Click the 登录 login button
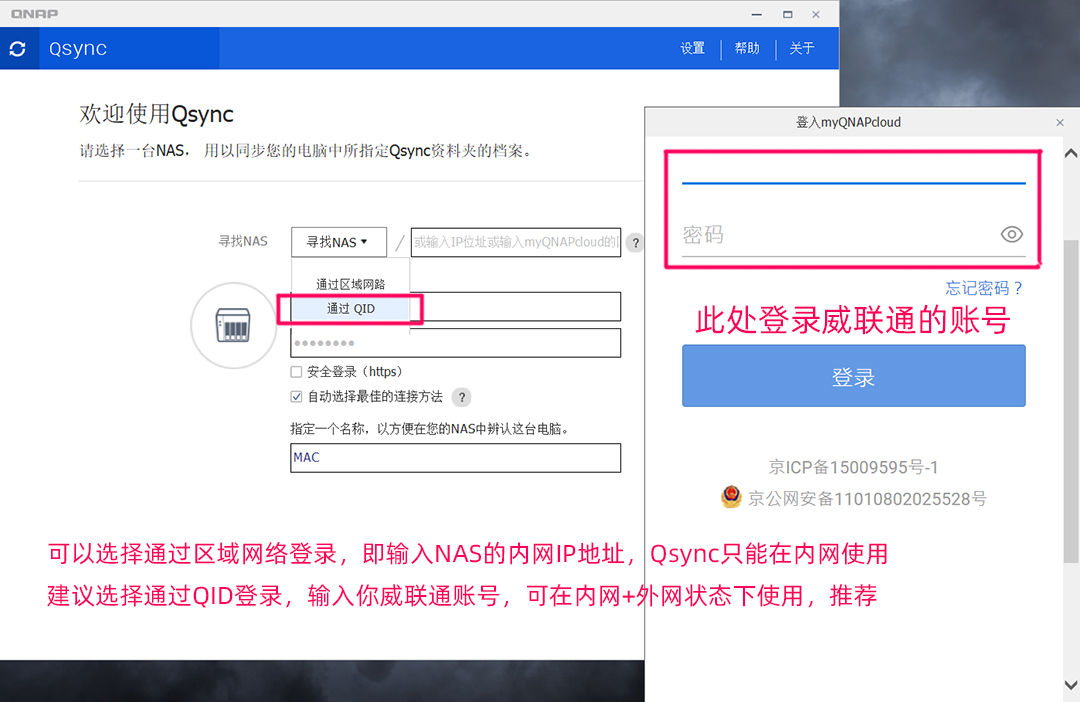 pos(853,375)
